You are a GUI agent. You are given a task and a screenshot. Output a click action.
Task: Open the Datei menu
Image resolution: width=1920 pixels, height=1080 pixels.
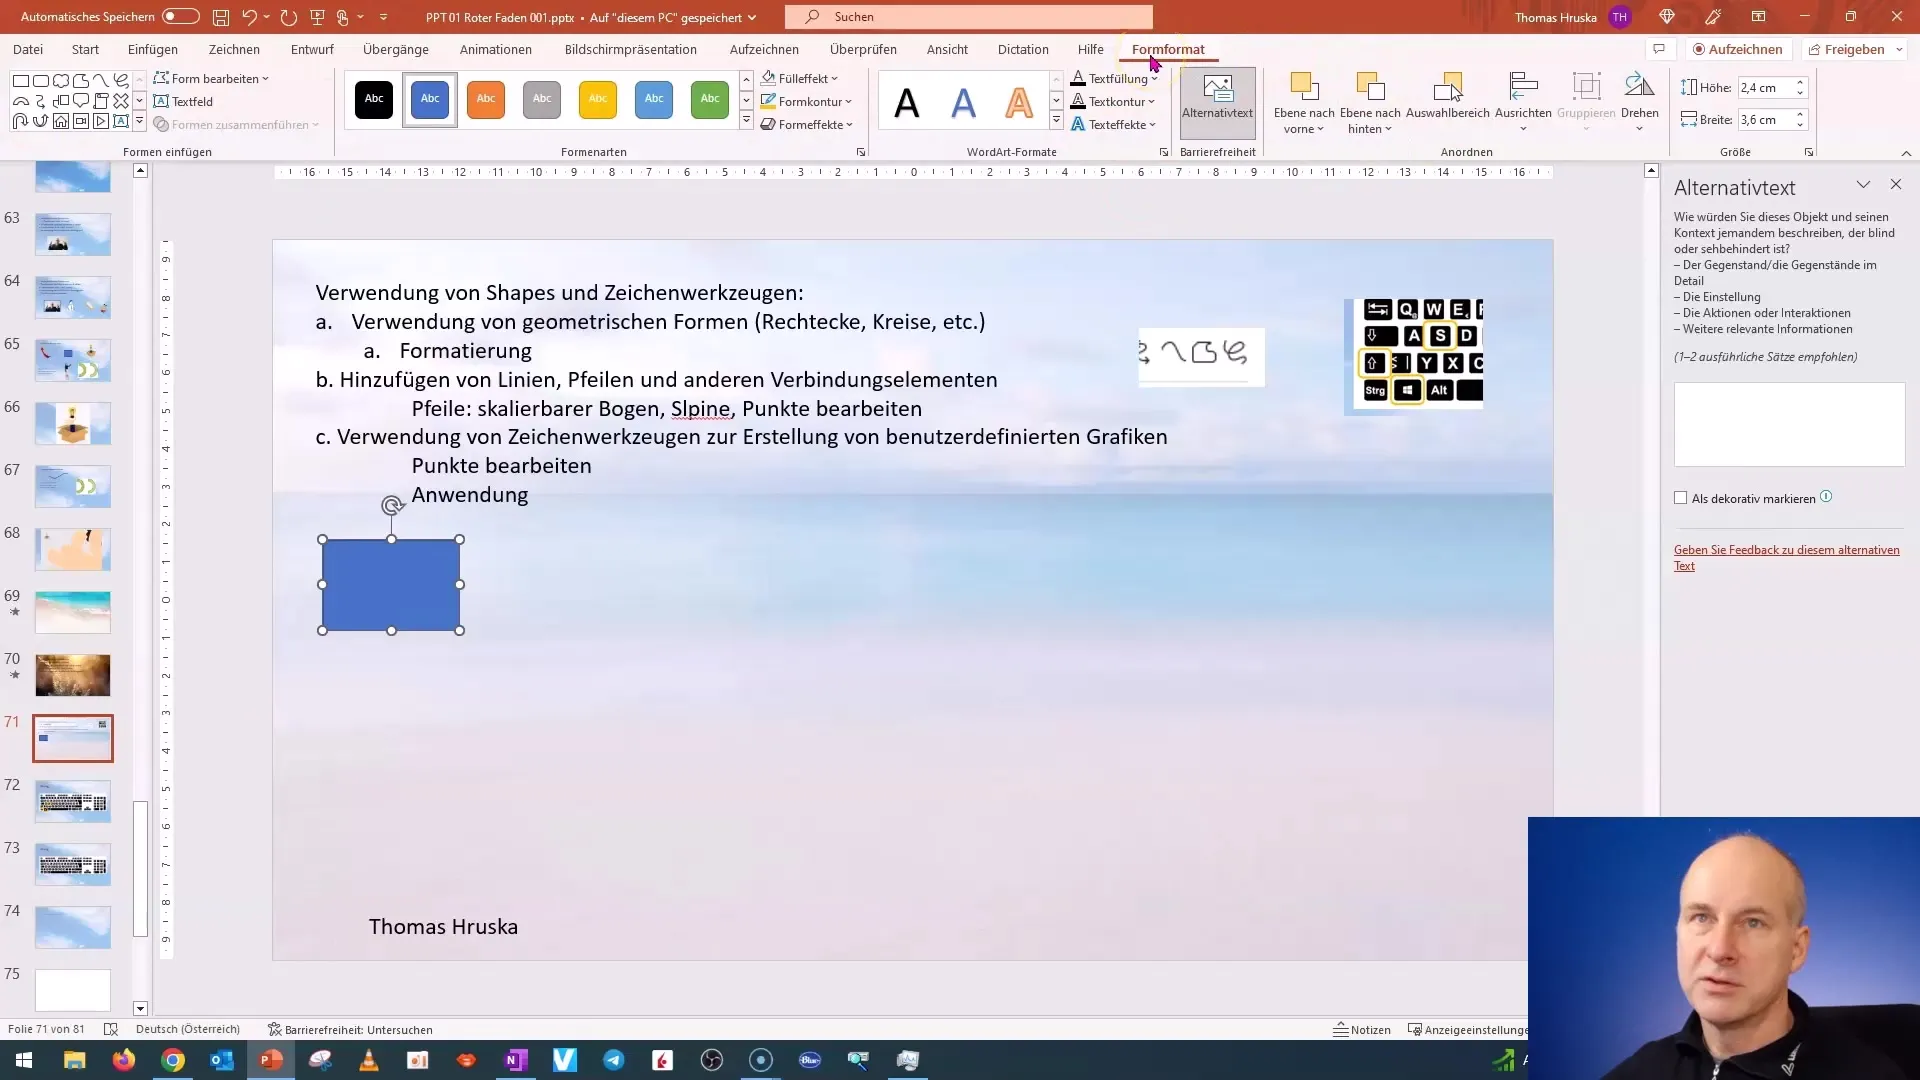(x=28, y=49)
